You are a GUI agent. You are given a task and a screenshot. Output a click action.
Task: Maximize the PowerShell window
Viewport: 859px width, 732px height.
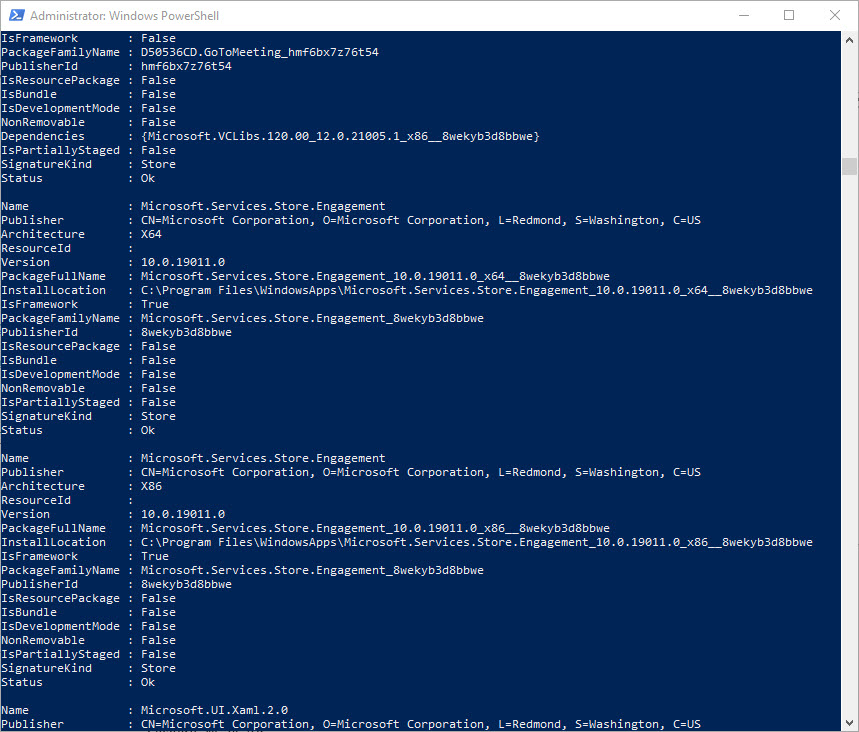pos(789,15)
